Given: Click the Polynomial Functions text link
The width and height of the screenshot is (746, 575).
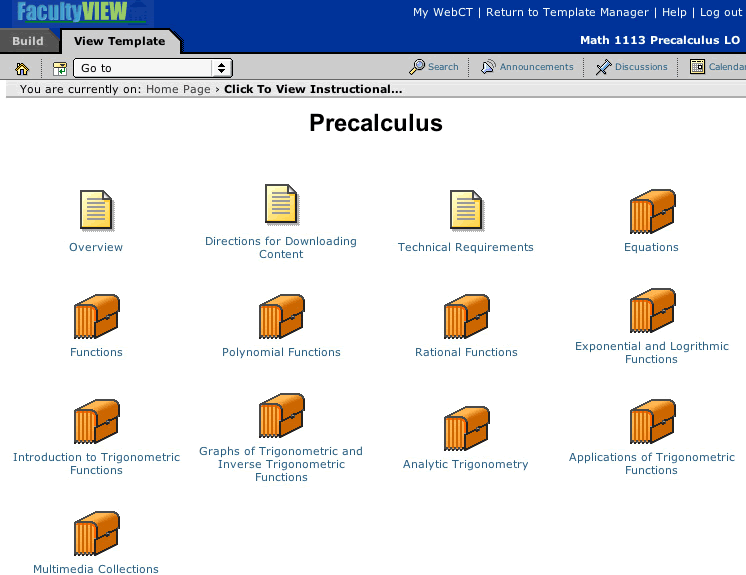Looking at the screenshot, I should [281, 352].
